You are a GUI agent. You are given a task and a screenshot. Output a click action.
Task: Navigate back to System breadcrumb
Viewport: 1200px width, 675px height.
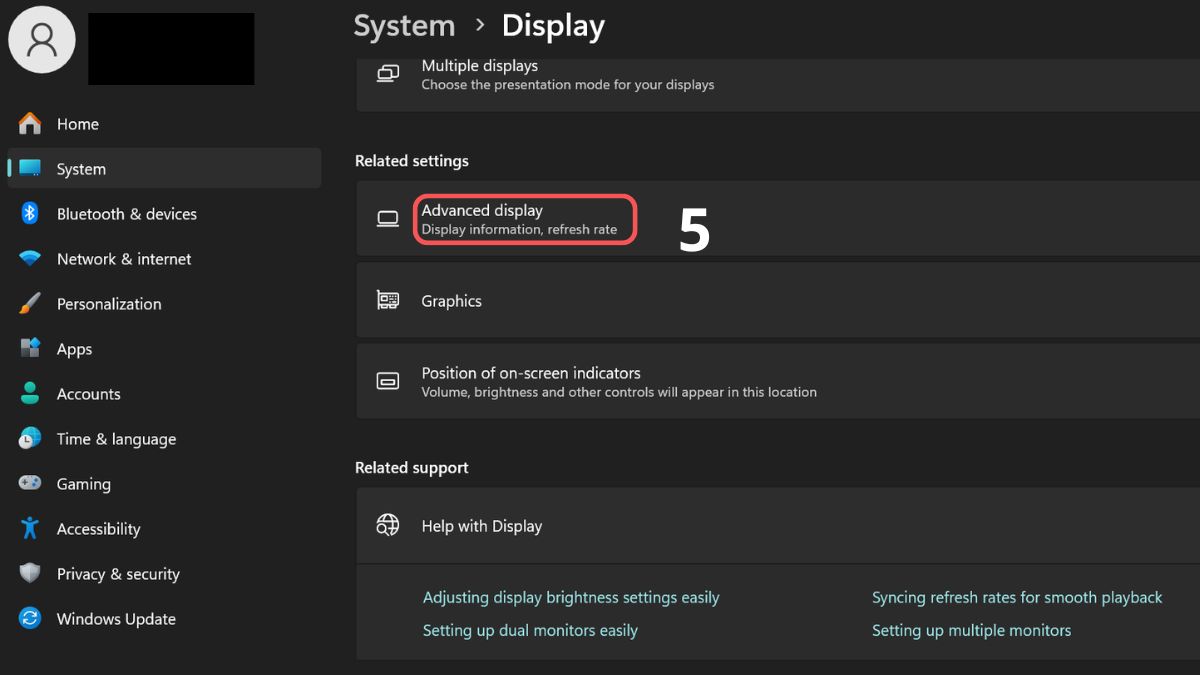tap(404, 26)
